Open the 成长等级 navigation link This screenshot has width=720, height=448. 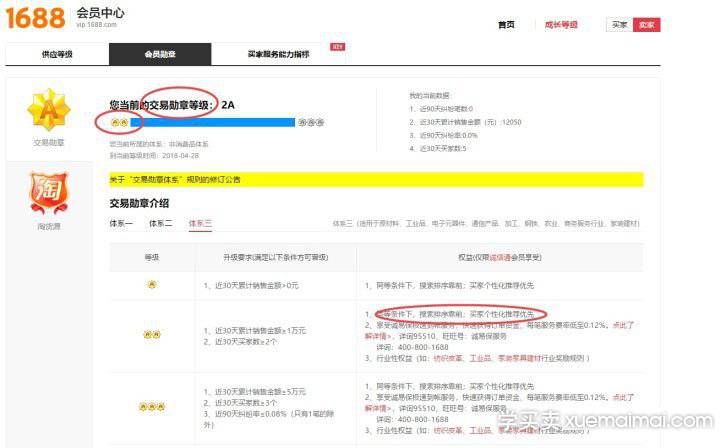[x=561, y=25]
